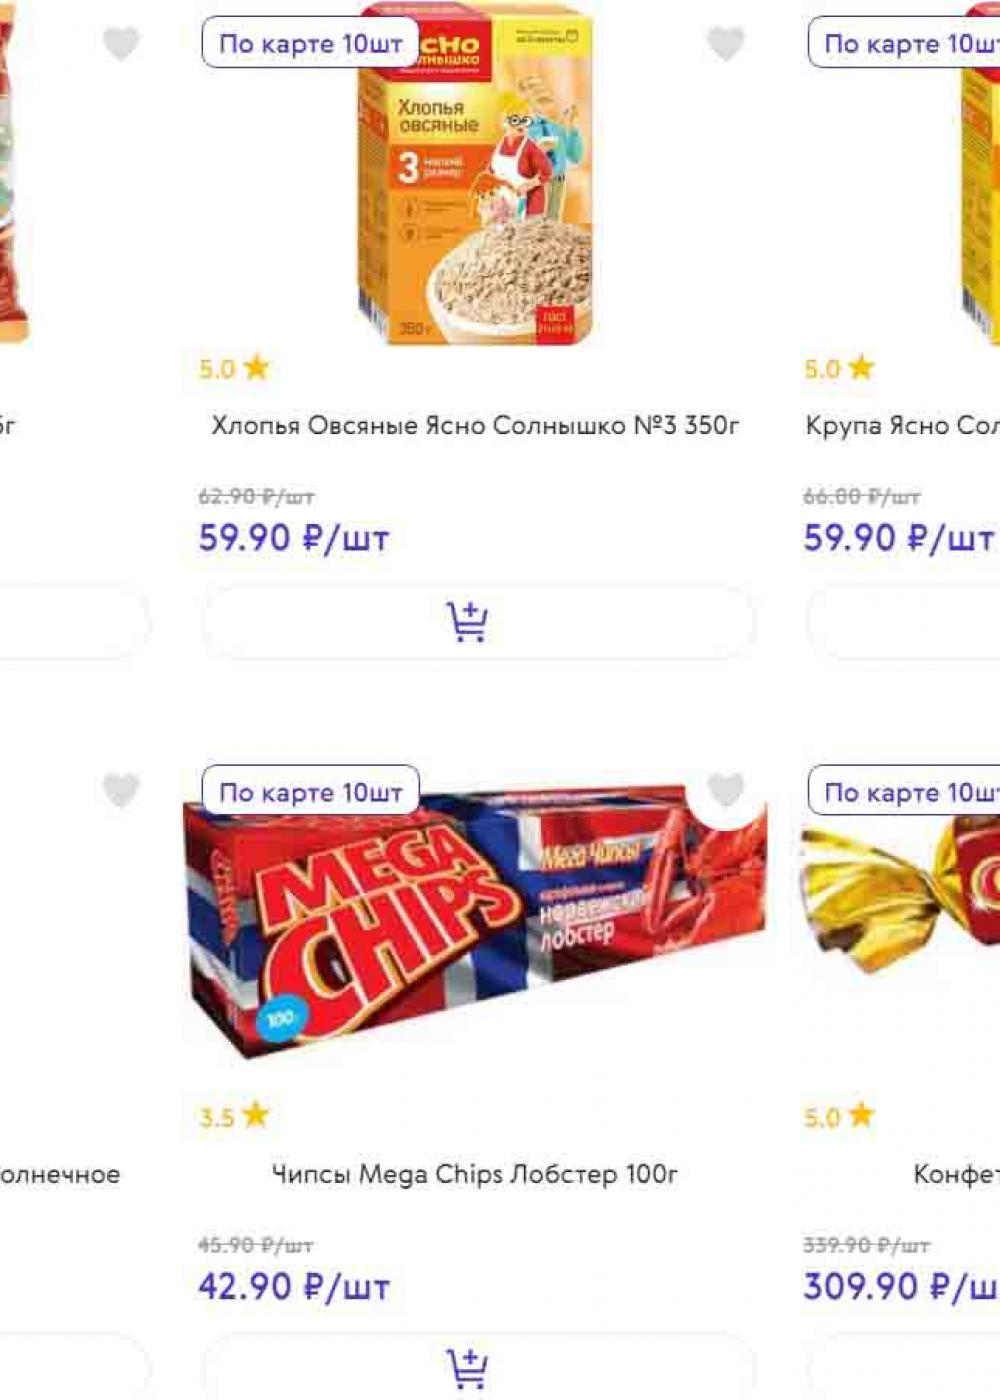Click the star rating for Хлопья Овсяные
Image resolution: width=1000 pixels, height=1400 pixels.
[x=235, y=369]
